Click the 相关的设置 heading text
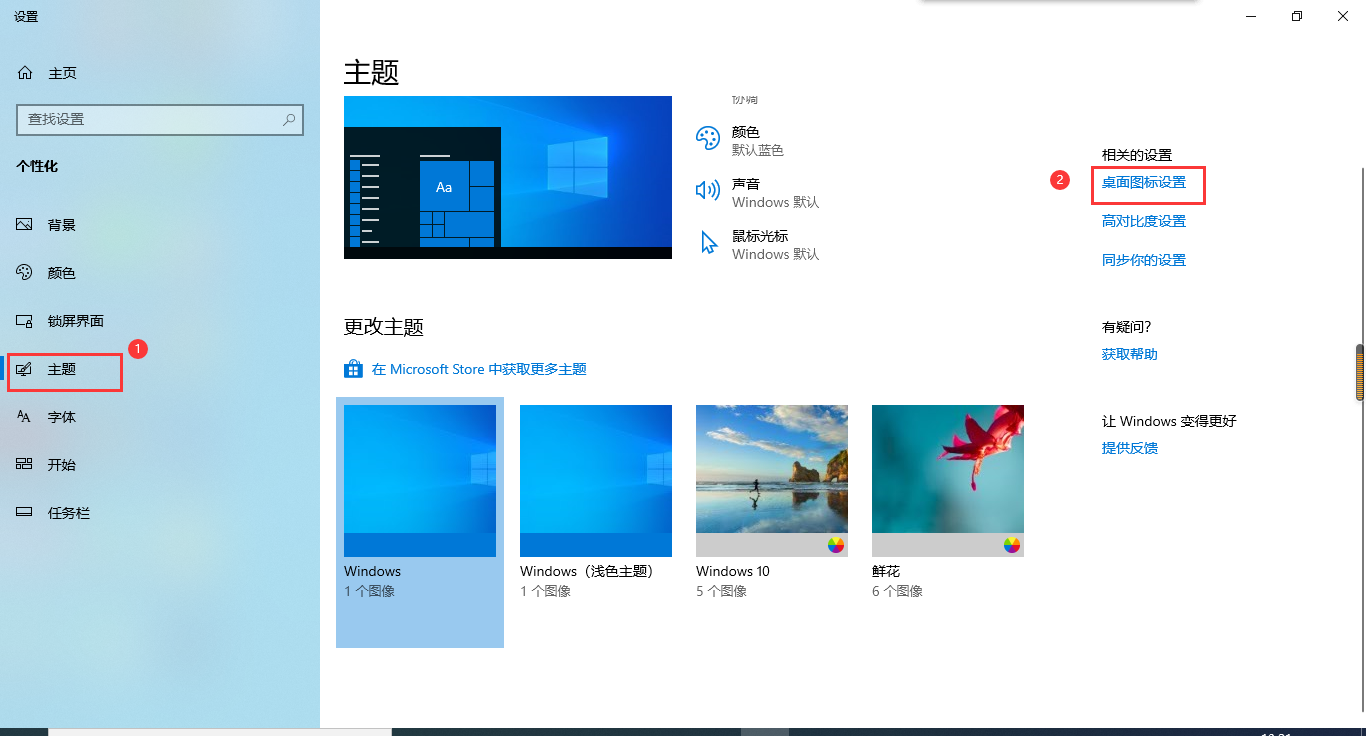The width and height of the screenshot is (1366, 736). pos(1137,155)
